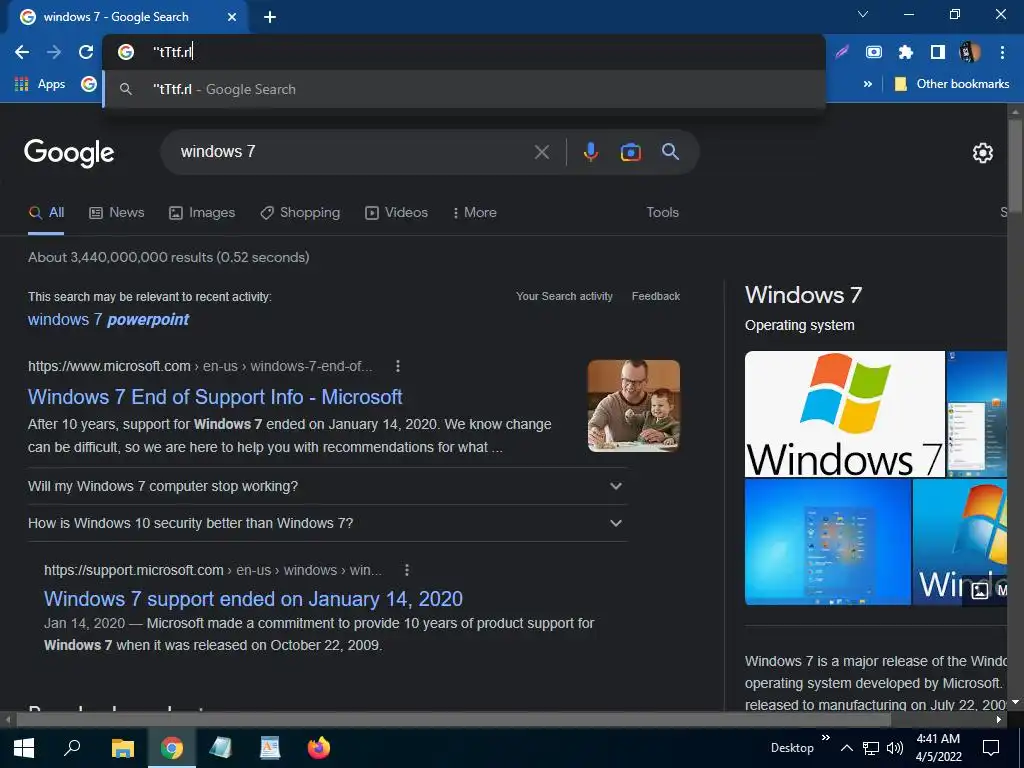
Task: Search by image with the camera icon
Action: (x=630, y=152)
